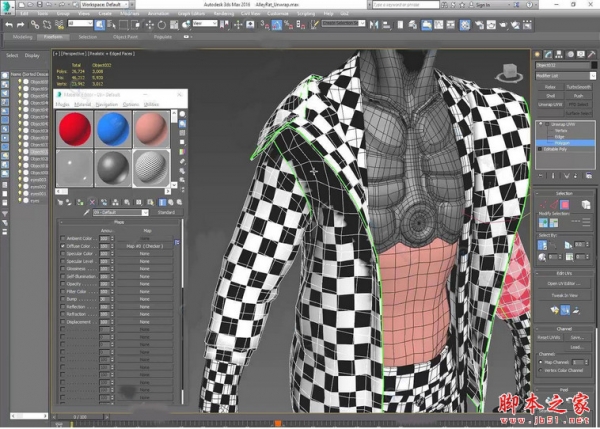This screenshot has width=600, height=429.
Task: Toggle the Diffuse Color map checkbox
Action: pos(61,245)
